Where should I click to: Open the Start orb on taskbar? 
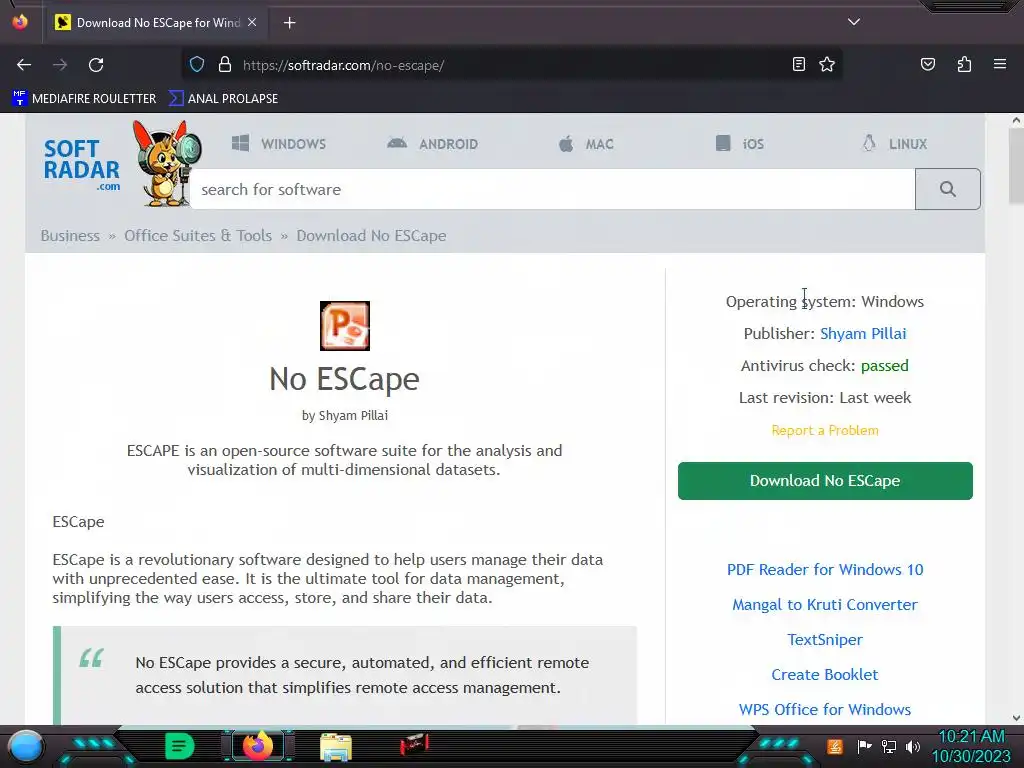[x=26, y=746]
